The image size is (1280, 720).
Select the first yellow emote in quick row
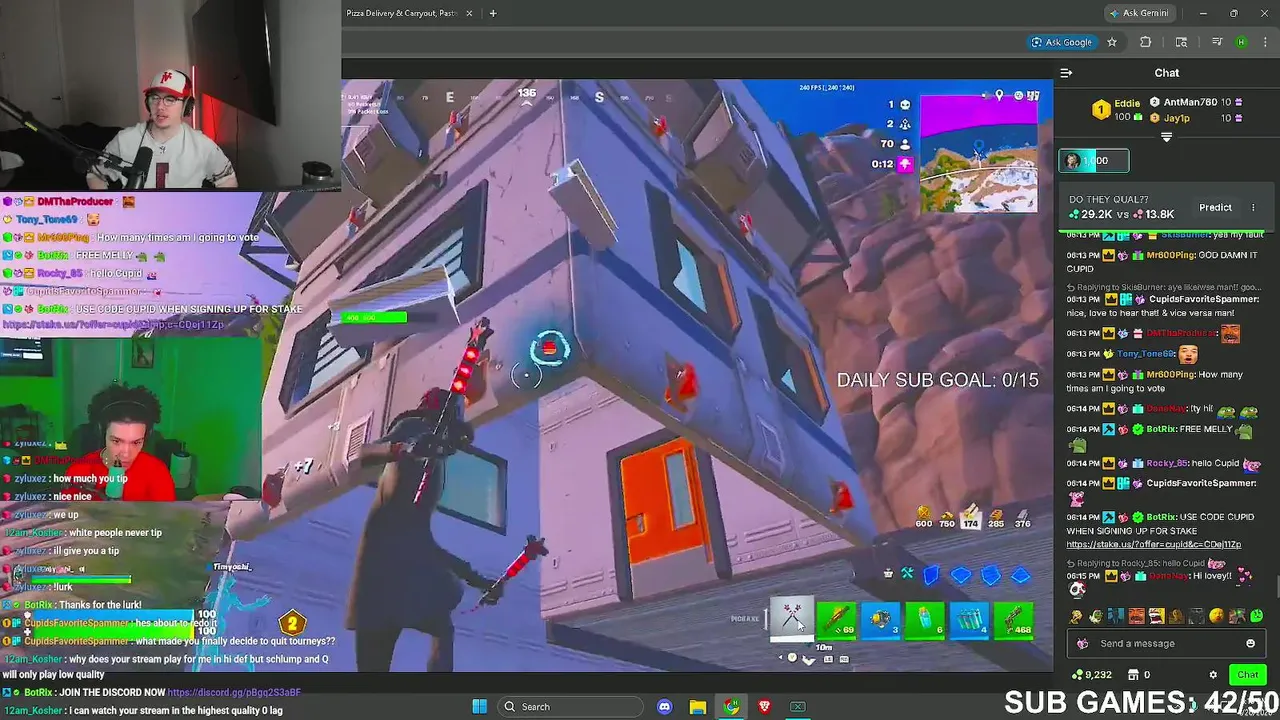pyautogui.click(x=1076, y=616)
